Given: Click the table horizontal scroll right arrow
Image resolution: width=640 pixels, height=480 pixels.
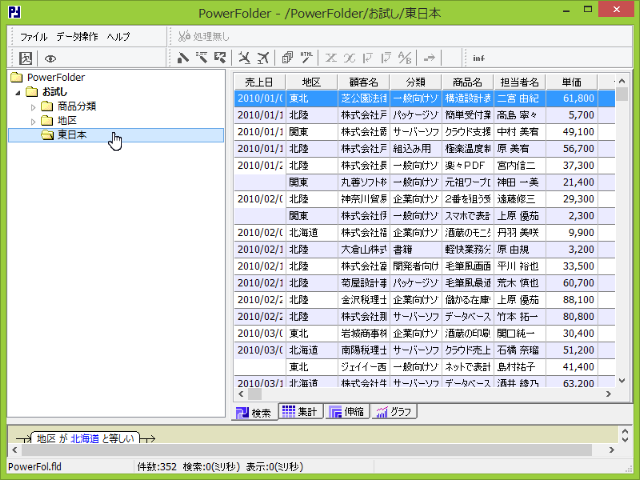Looking at the screenshot, I should pos(609,394).
